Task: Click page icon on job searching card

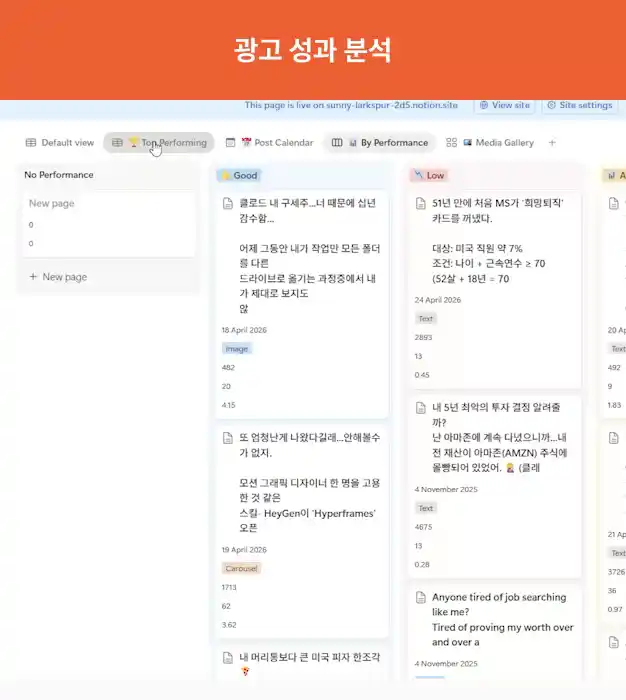Action: (421, 598)
